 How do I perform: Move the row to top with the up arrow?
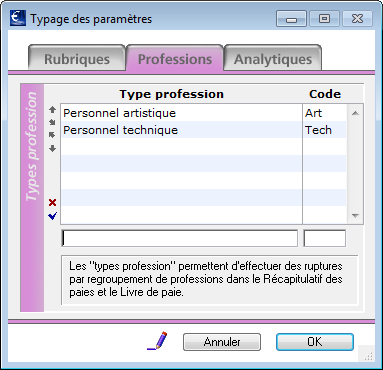click(52, 109)
